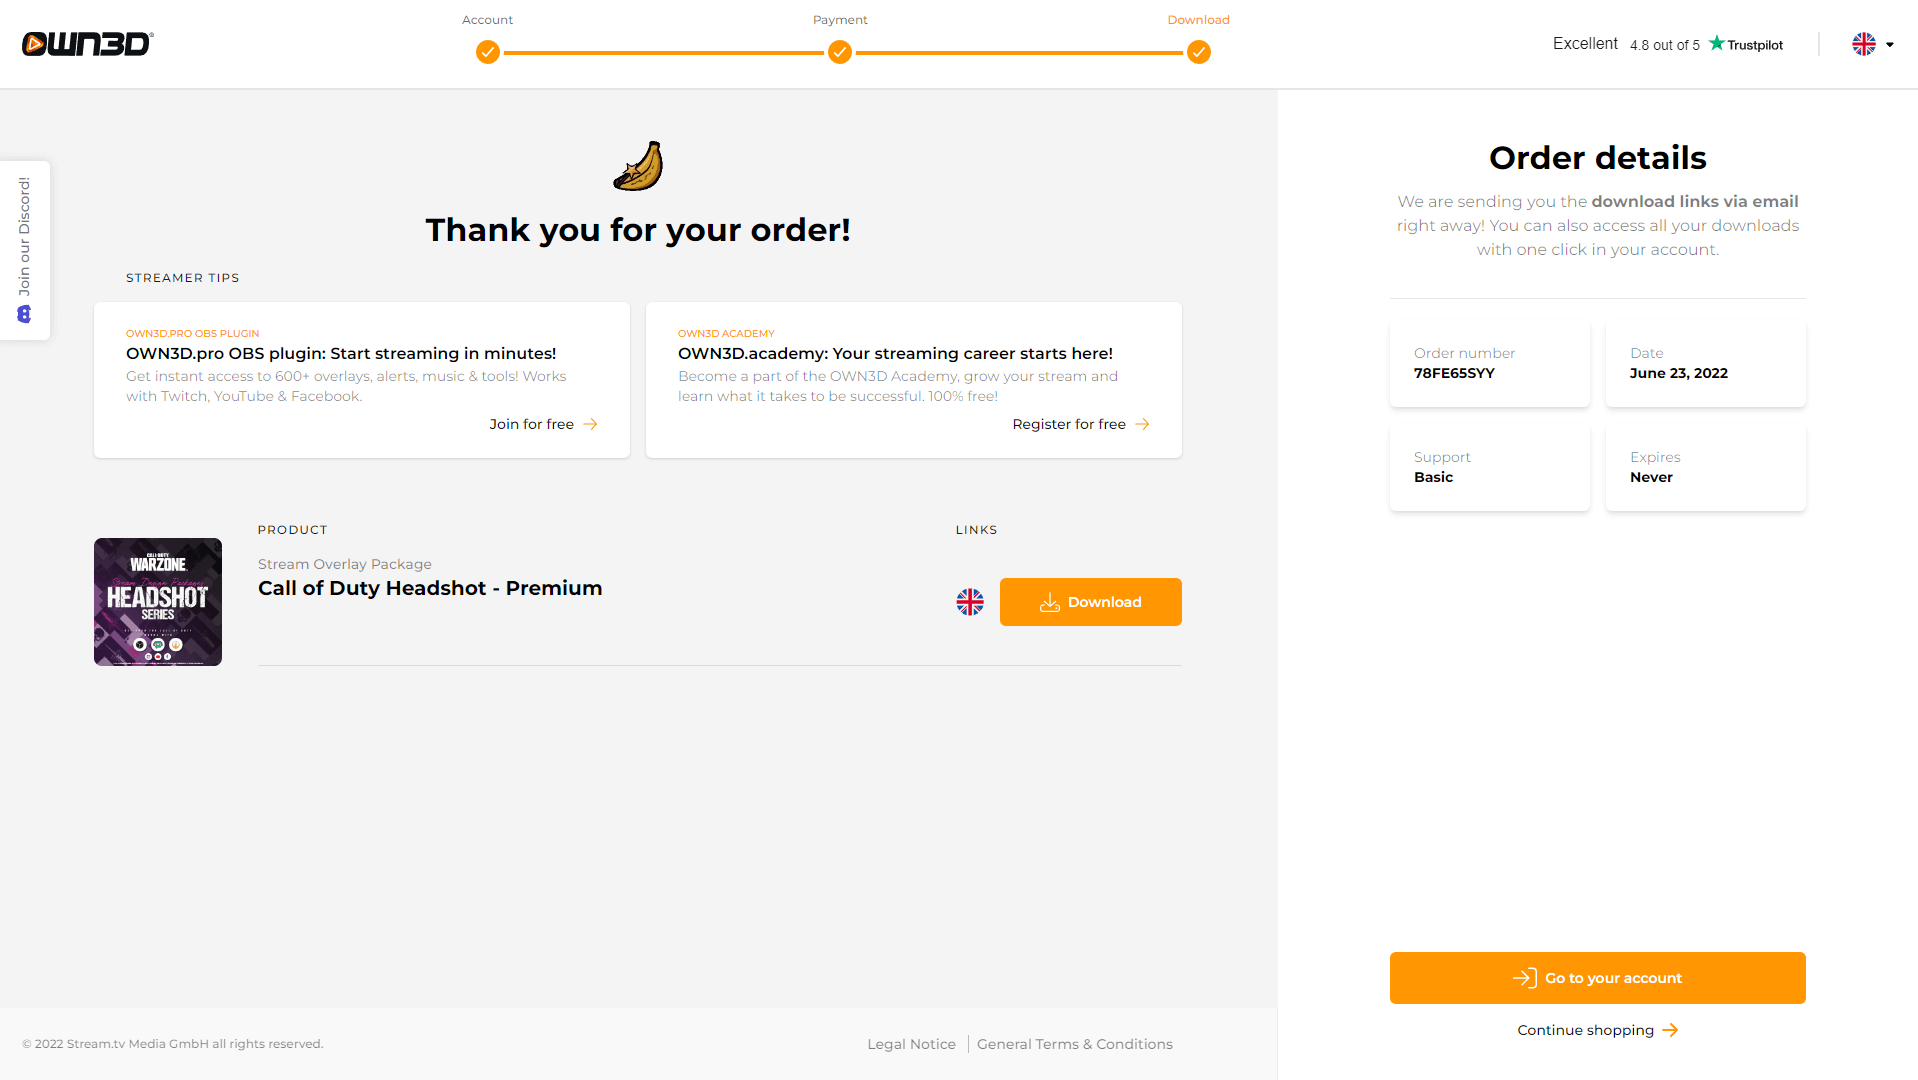Click the Trustpilot star logo
The height and width of the screenshot is (1080, 1918).
(1717, 43)
